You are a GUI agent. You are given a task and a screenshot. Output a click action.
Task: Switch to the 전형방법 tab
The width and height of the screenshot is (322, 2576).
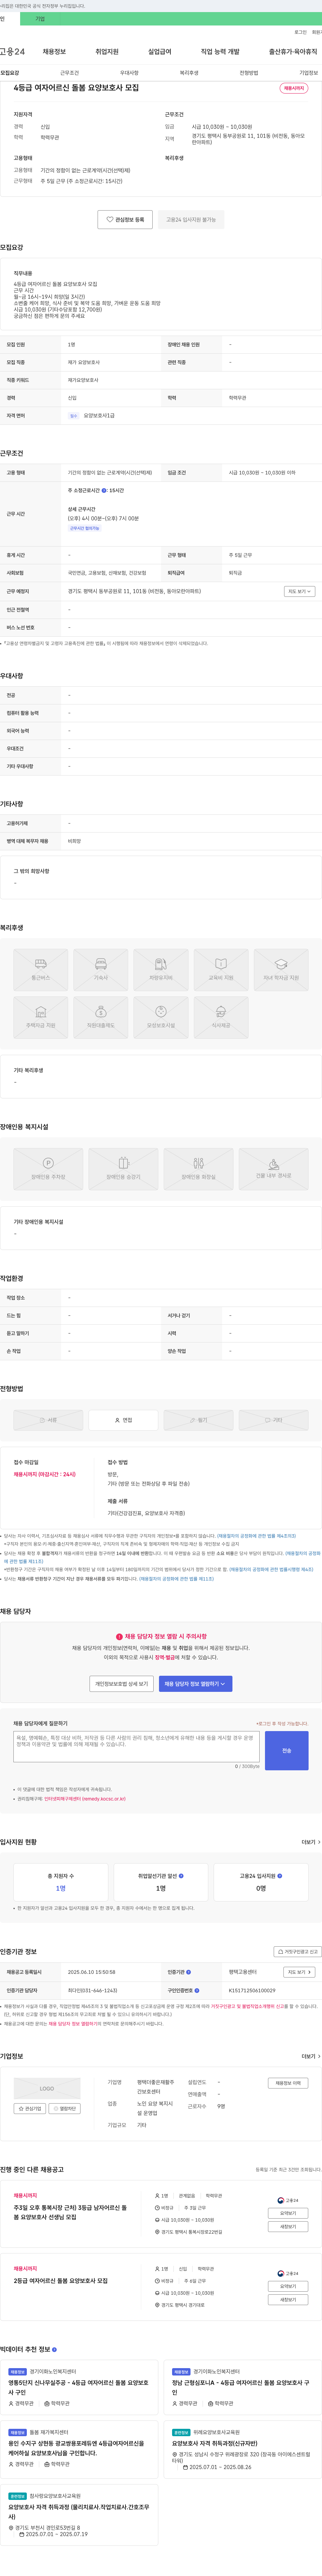[x=249, y=73]
